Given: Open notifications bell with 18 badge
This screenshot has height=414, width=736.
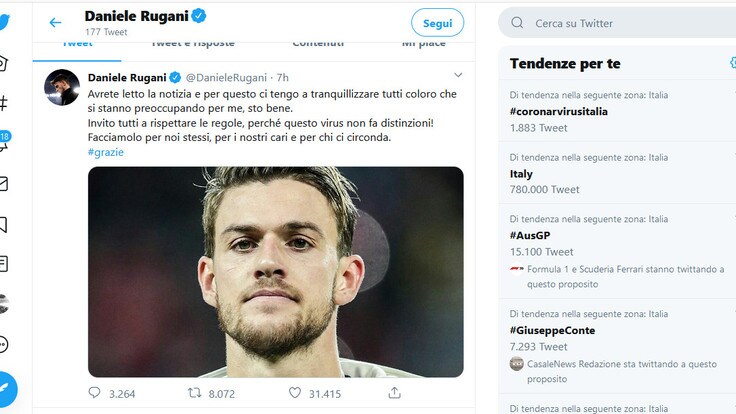Looking at the screenshot, I should pos(4,143).
